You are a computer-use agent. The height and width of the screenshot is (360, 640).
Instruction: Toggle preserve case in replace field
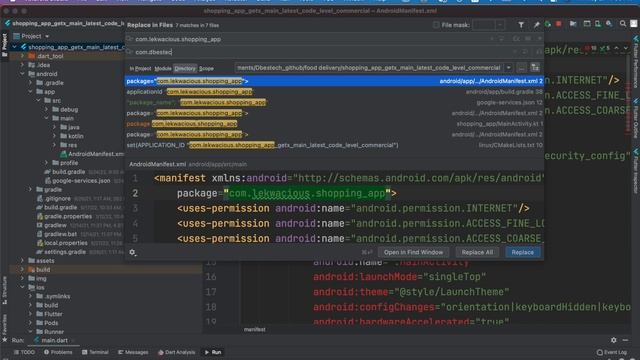click(539, 52)
